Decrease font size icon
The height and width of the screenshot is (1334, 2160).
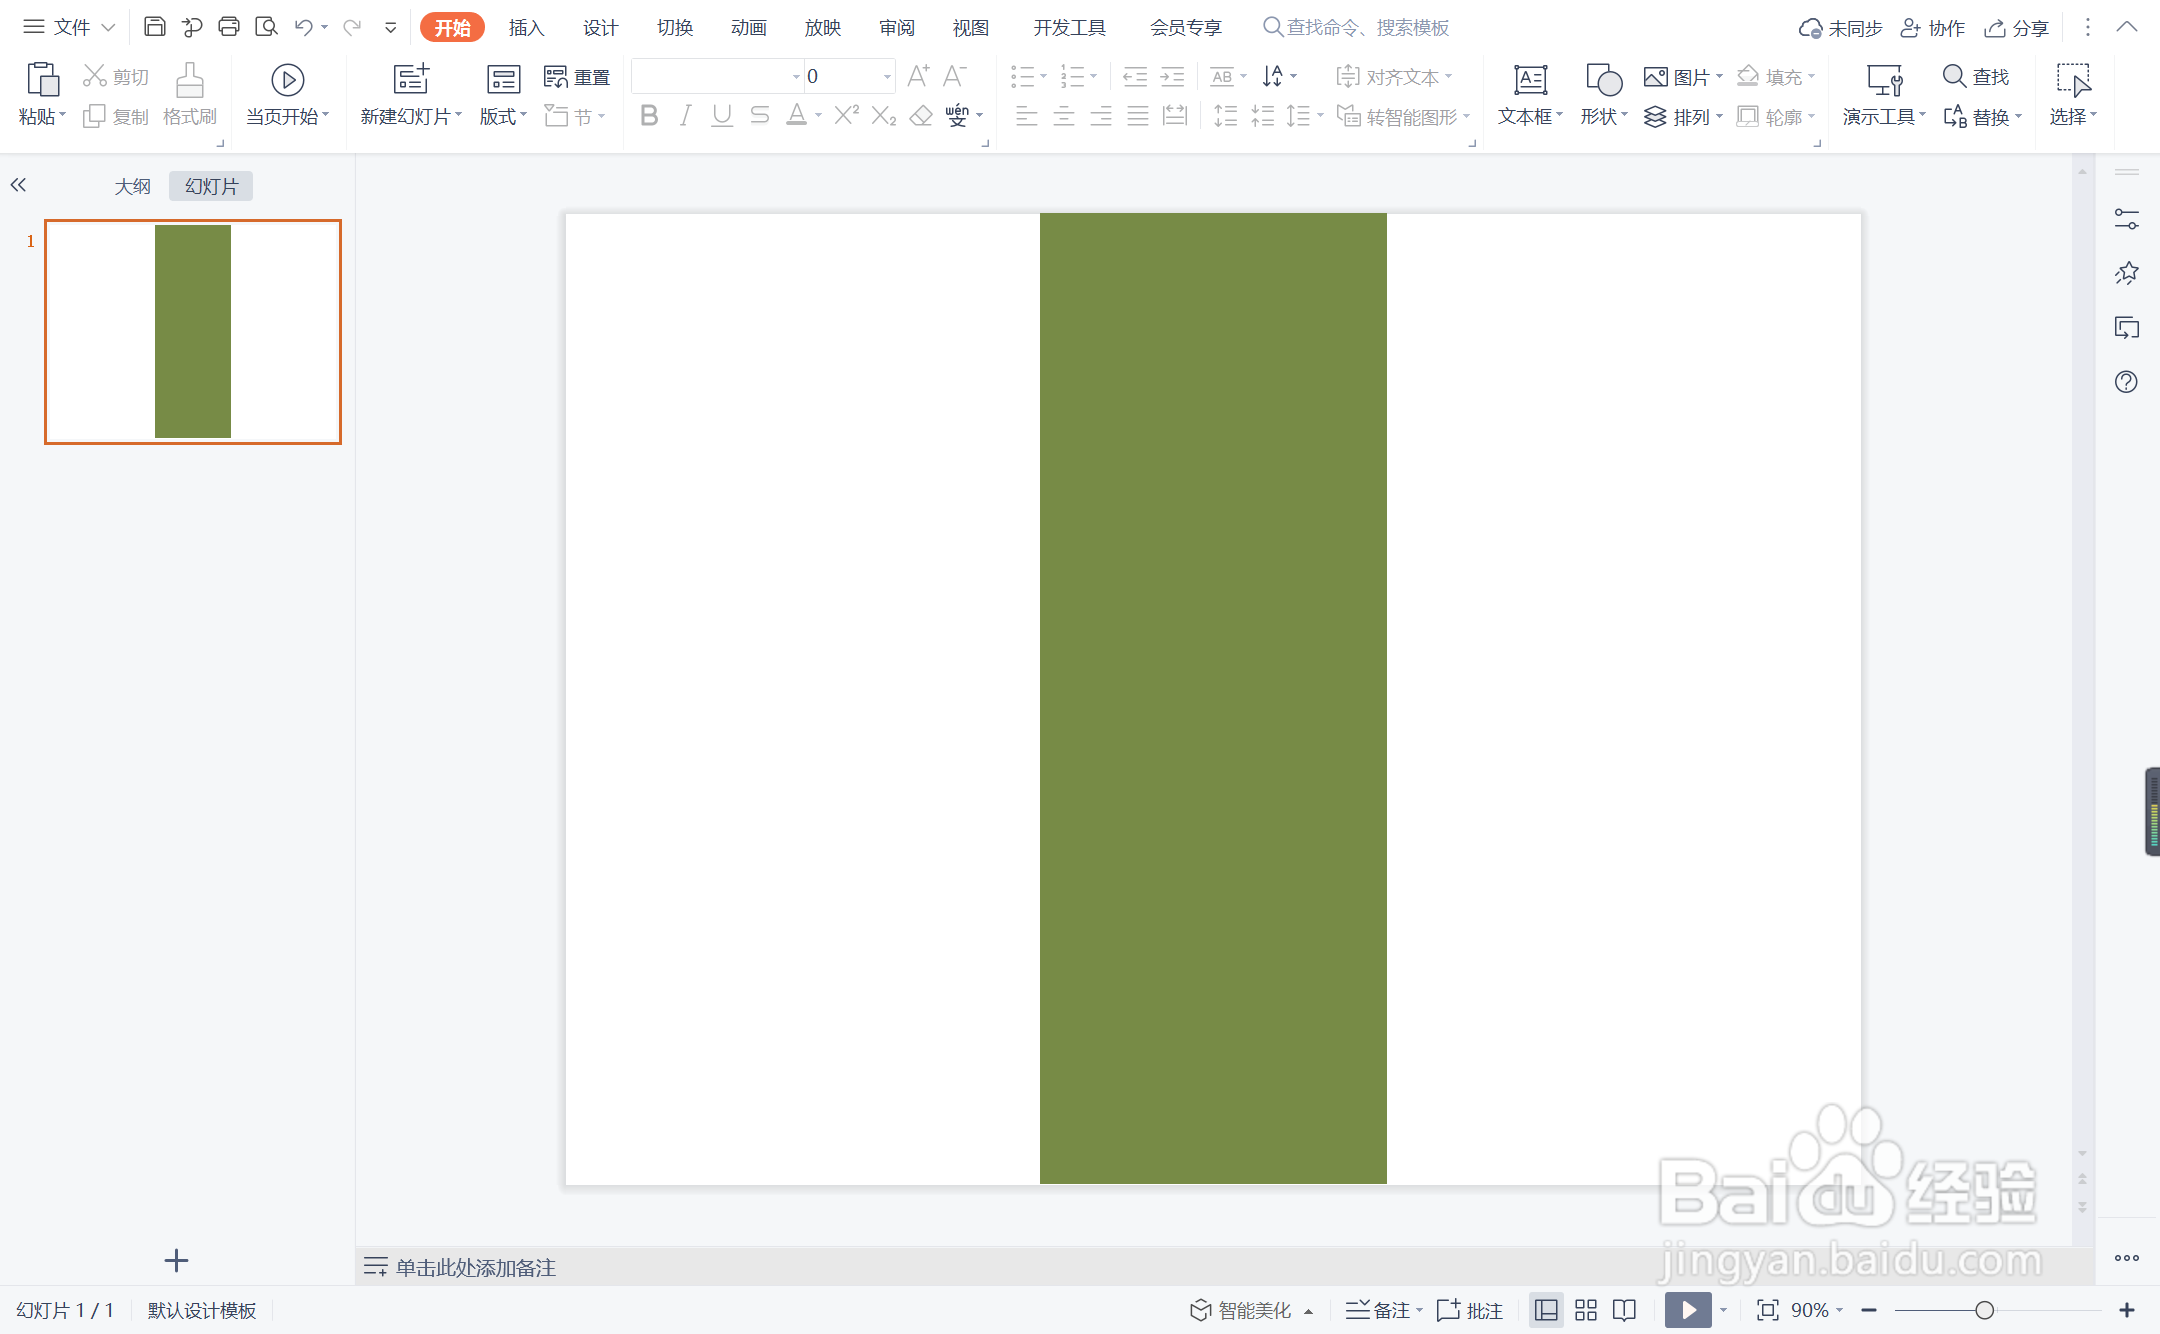(955, 76)
